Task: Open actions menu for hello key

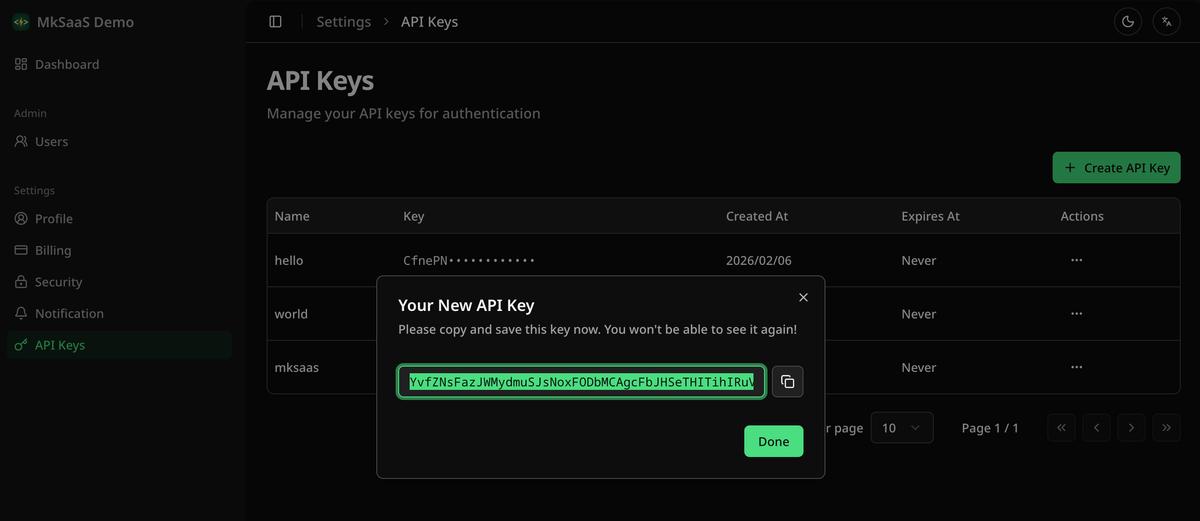Action: [1076, 260]
